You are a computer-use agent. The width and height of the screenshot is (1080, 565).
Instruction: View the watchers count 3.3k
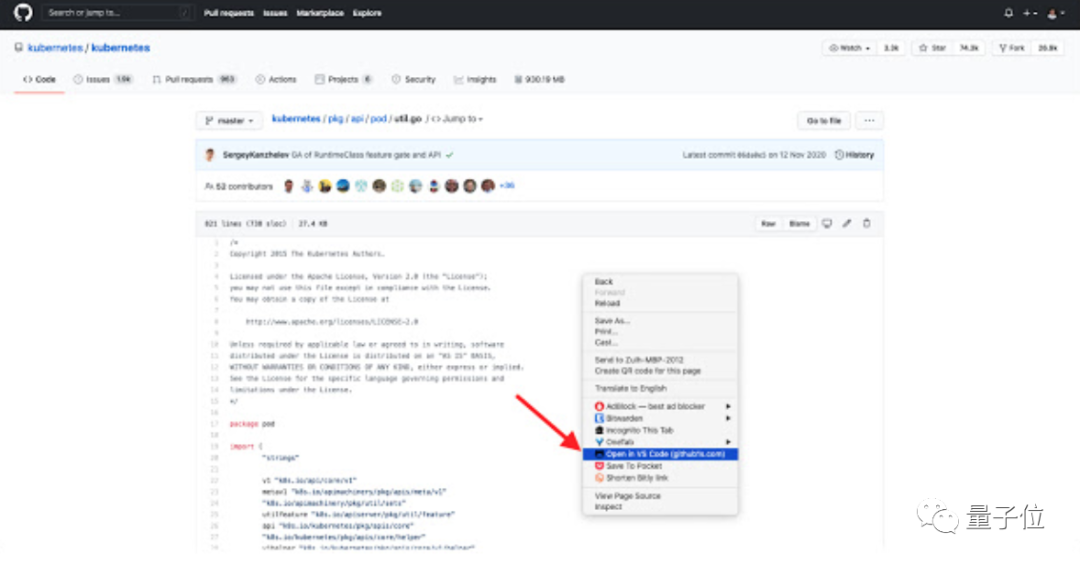(x=891, y=48)
